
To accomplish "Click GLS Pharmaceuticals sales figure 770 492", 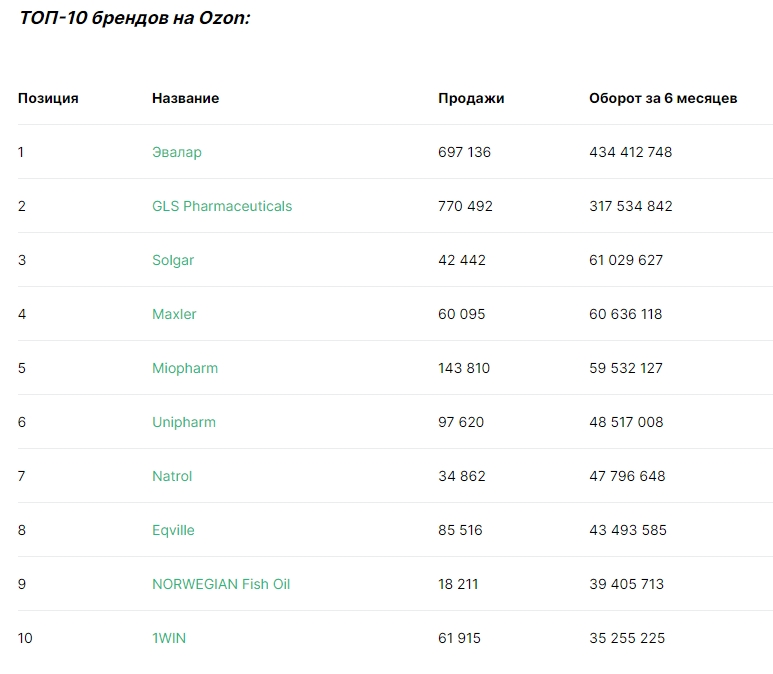I will point(465,206).
